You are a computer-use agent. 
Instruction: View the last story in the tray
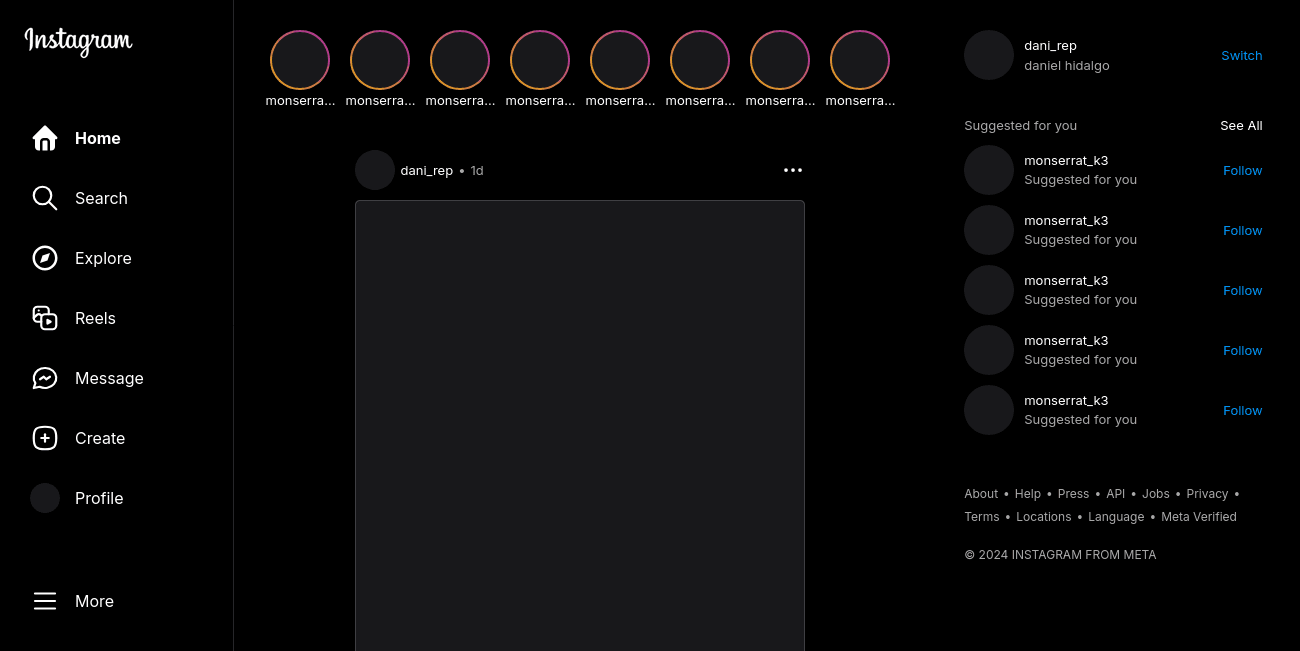point(860,59)
